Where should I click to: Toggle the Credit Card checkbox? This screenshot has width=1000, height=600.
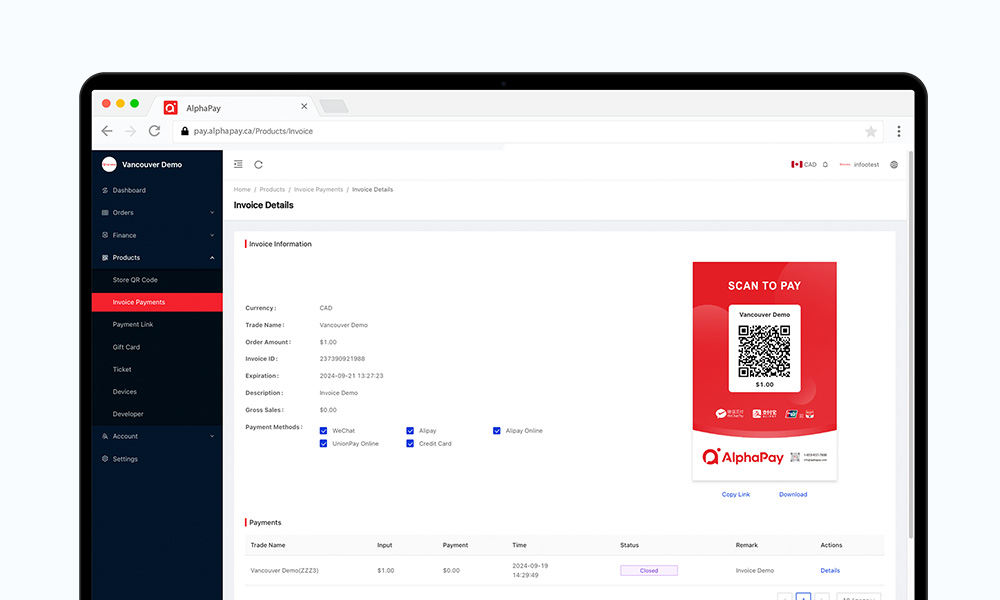click(410, 444)
